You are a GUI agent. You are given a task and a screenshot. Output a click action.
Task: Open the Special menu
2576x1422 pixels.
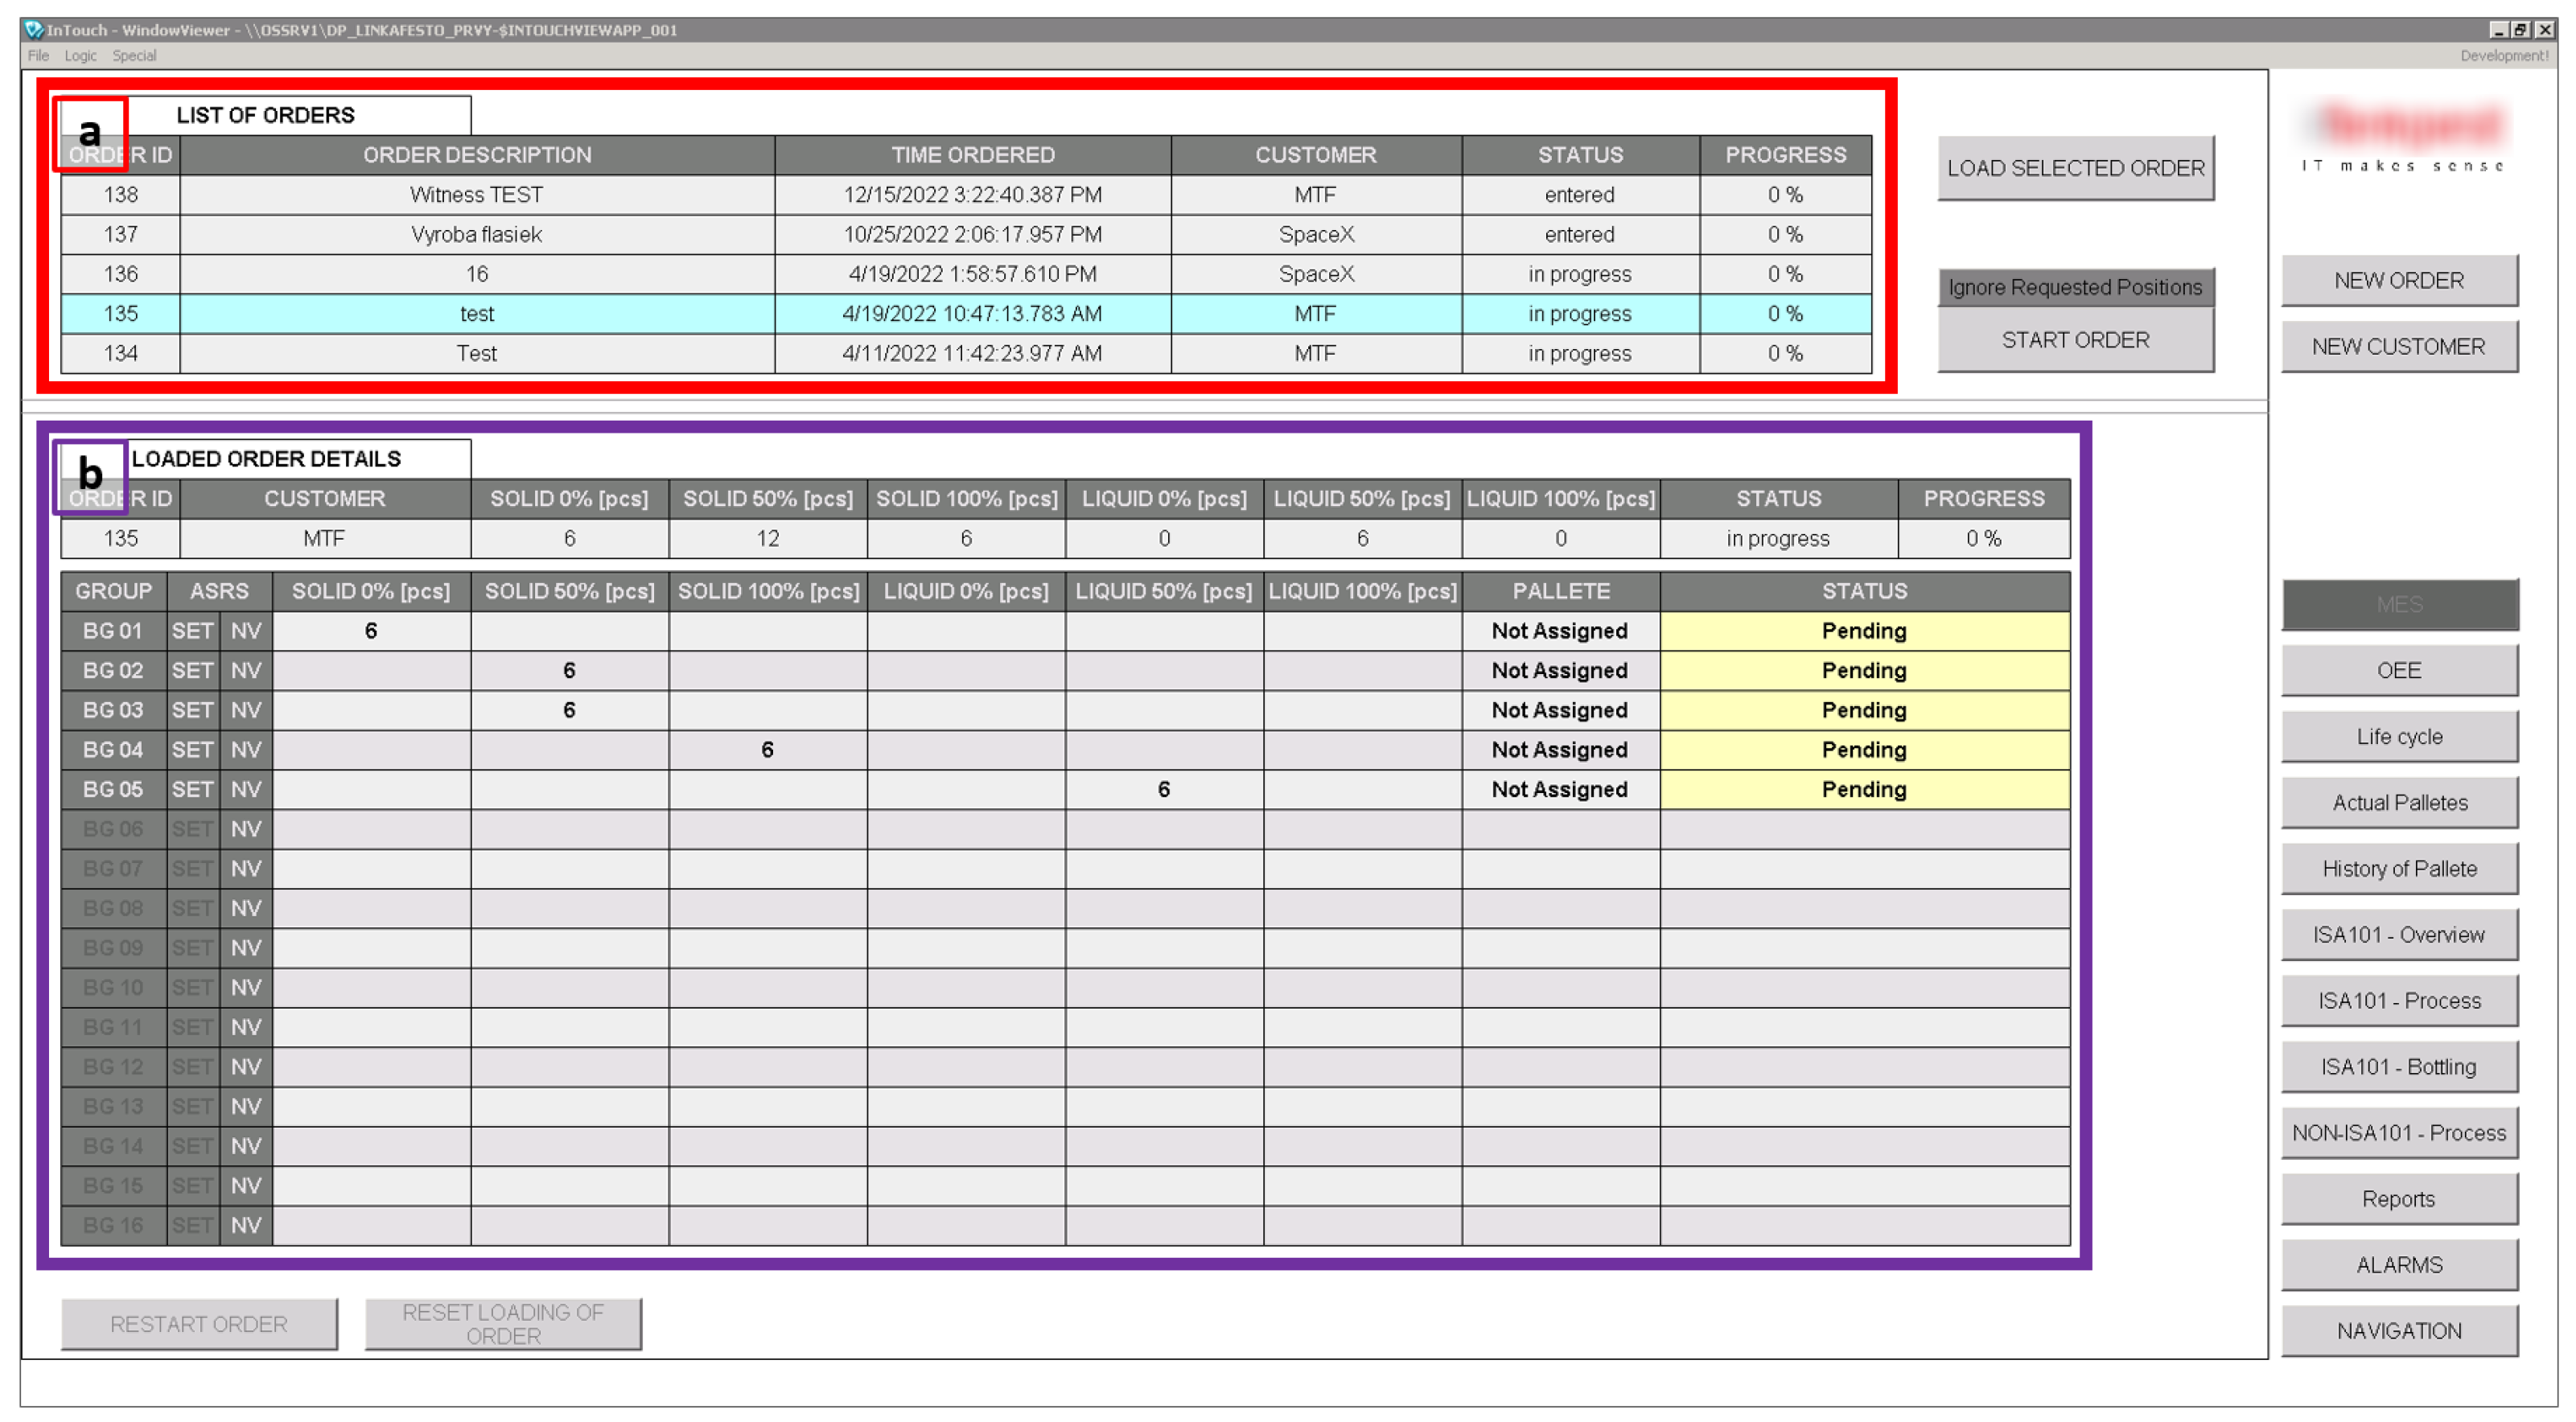(134, 56)
